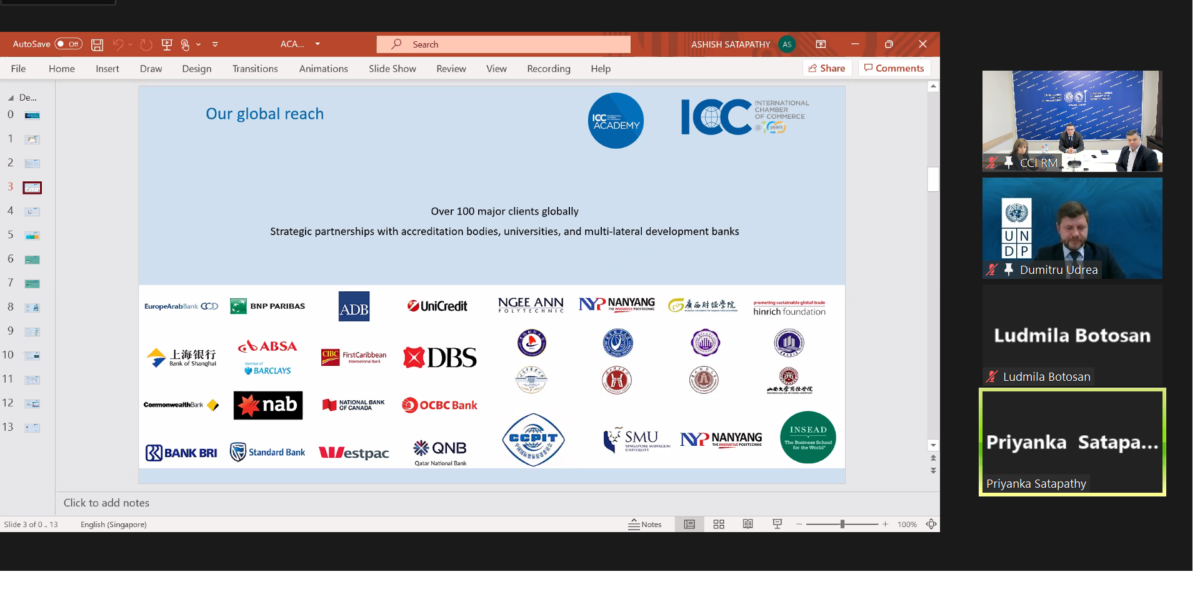Open the Draw tab
This screenshot has width=1200, height=594.
[151, 69]
